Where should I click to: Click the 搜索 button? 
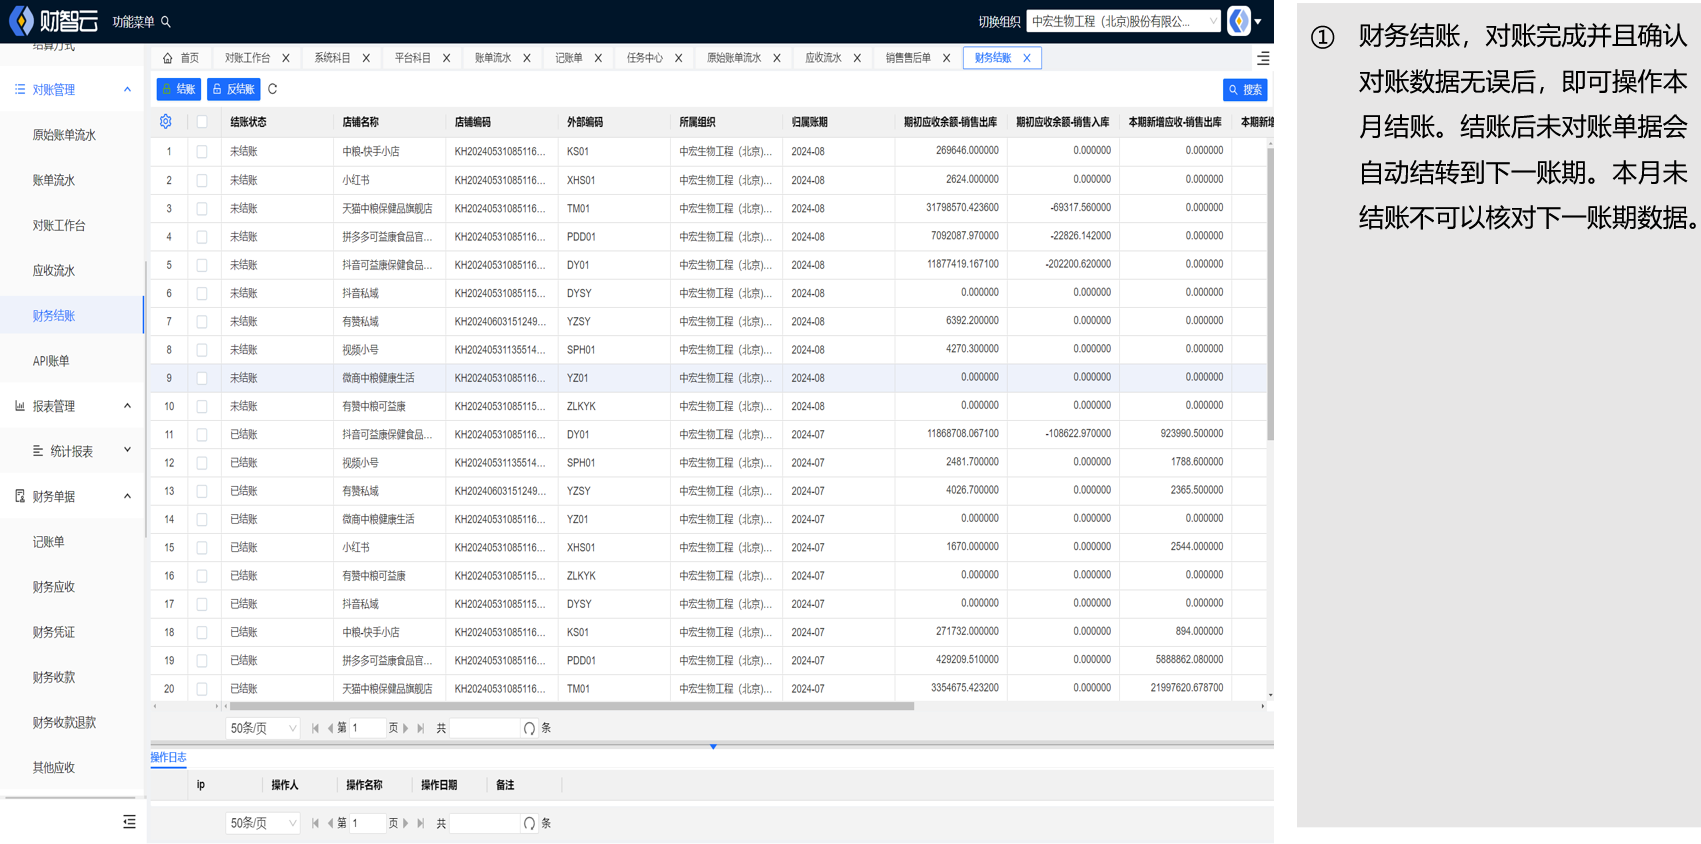point(1245,90)
